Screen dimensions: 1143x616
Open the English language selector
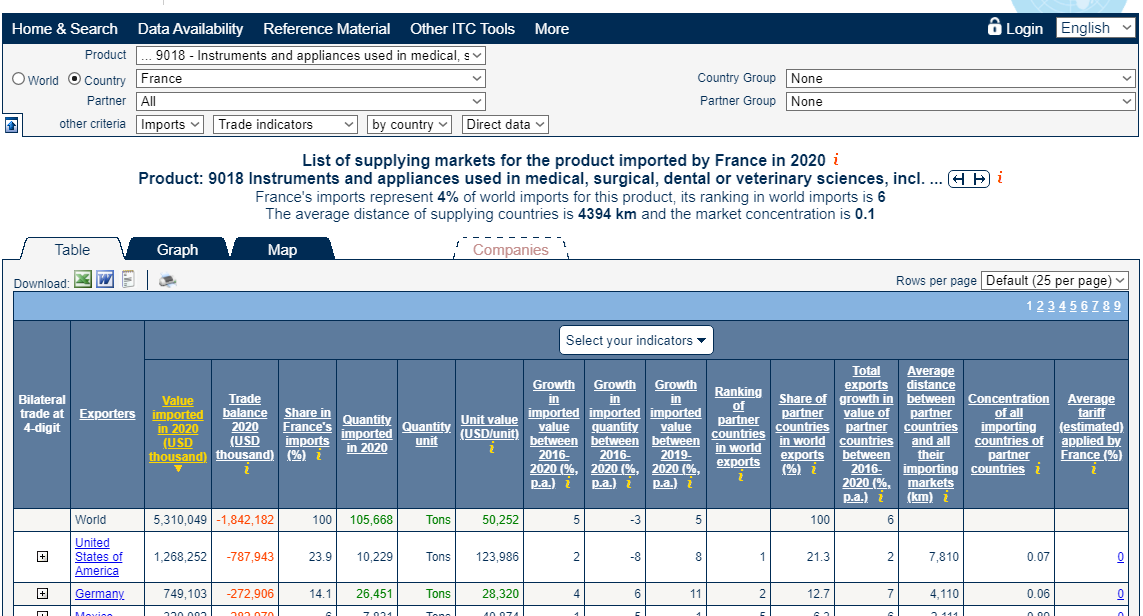[x=1096, y=28]
